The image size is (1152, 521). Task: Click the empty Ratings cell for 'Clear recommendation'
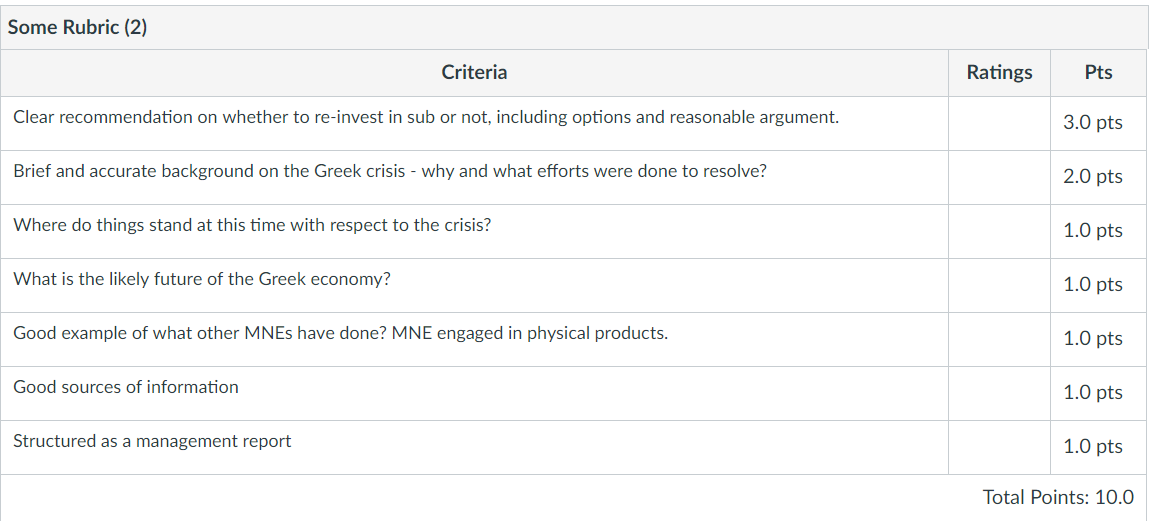point(999,123)
